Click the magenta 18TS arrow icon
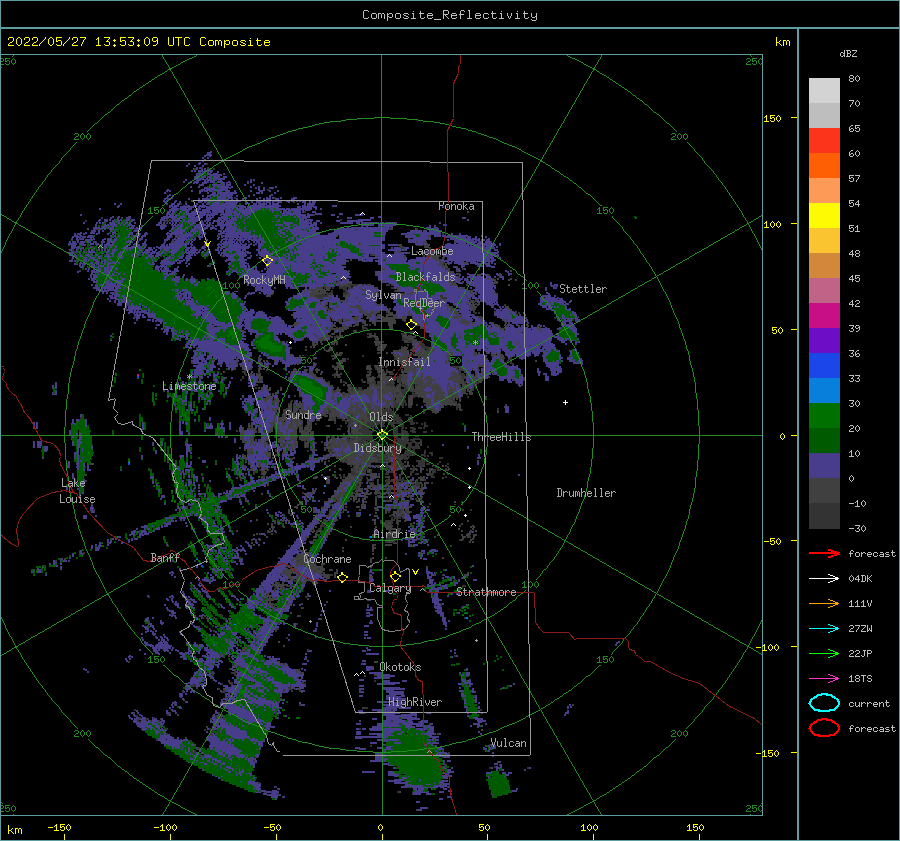The width and height of the screenshot is (900, 841). 824,679
